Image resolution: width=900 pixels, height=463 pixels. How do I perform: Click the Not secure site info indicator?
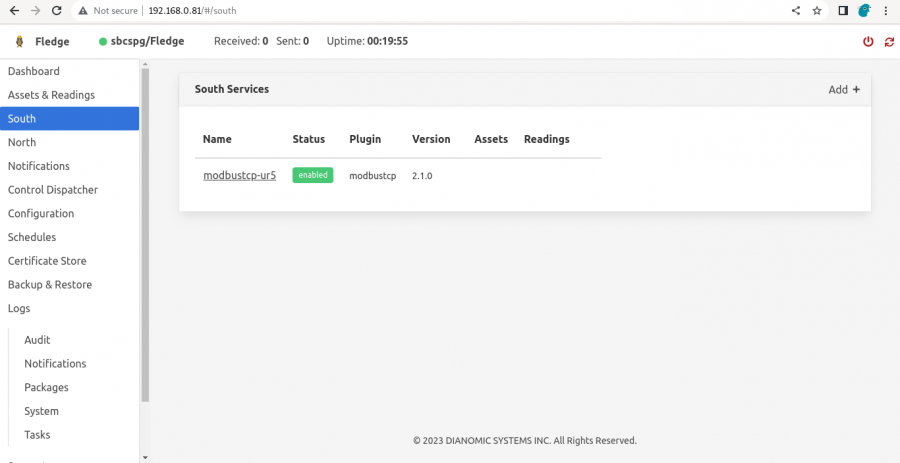click(108, 10)
